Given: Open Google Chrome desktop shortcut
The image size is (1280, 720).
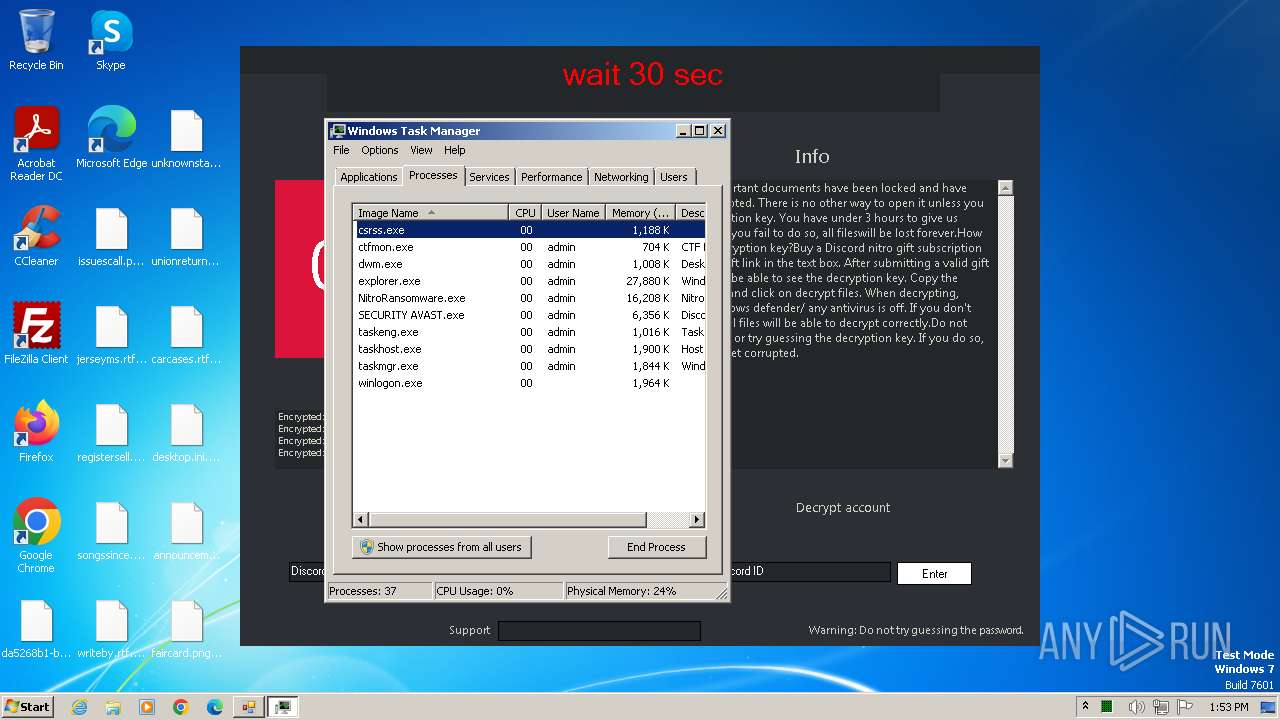Looking at the screenshot, I should [x=36, y=536].
